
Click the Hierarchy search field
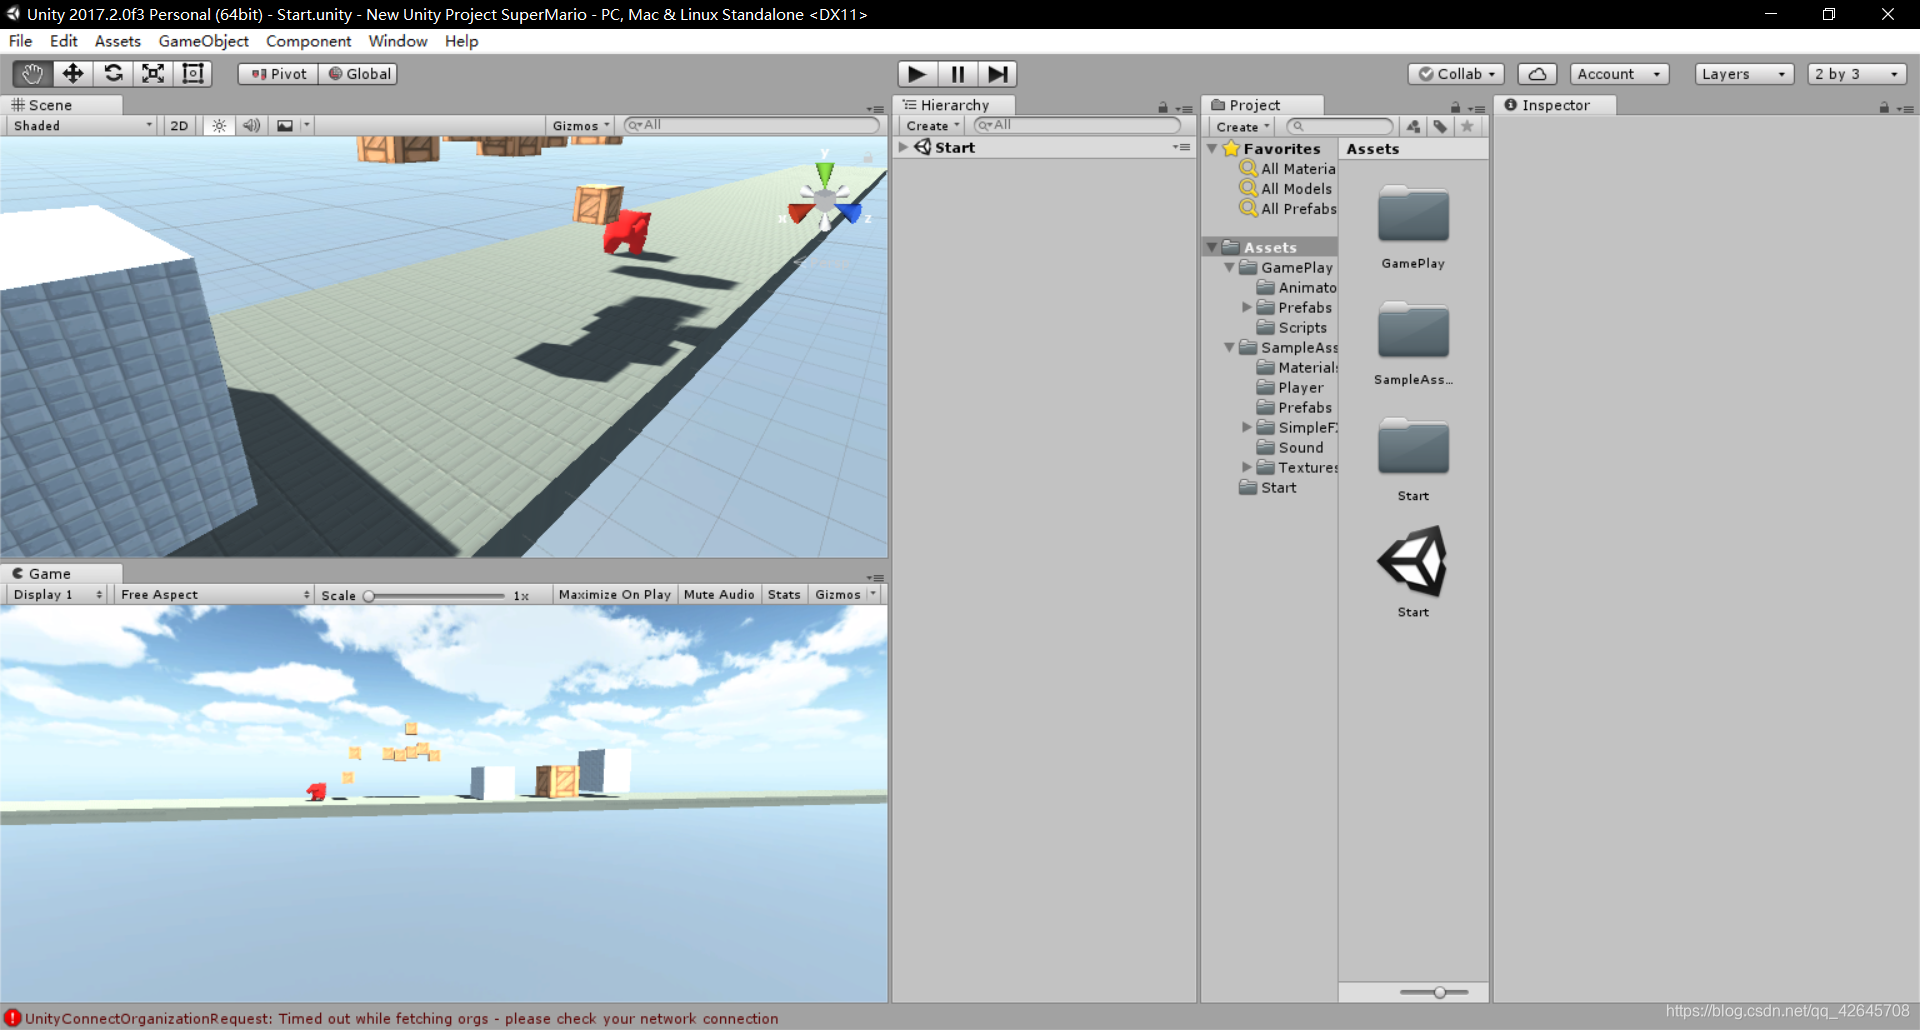coord(1077,126)
